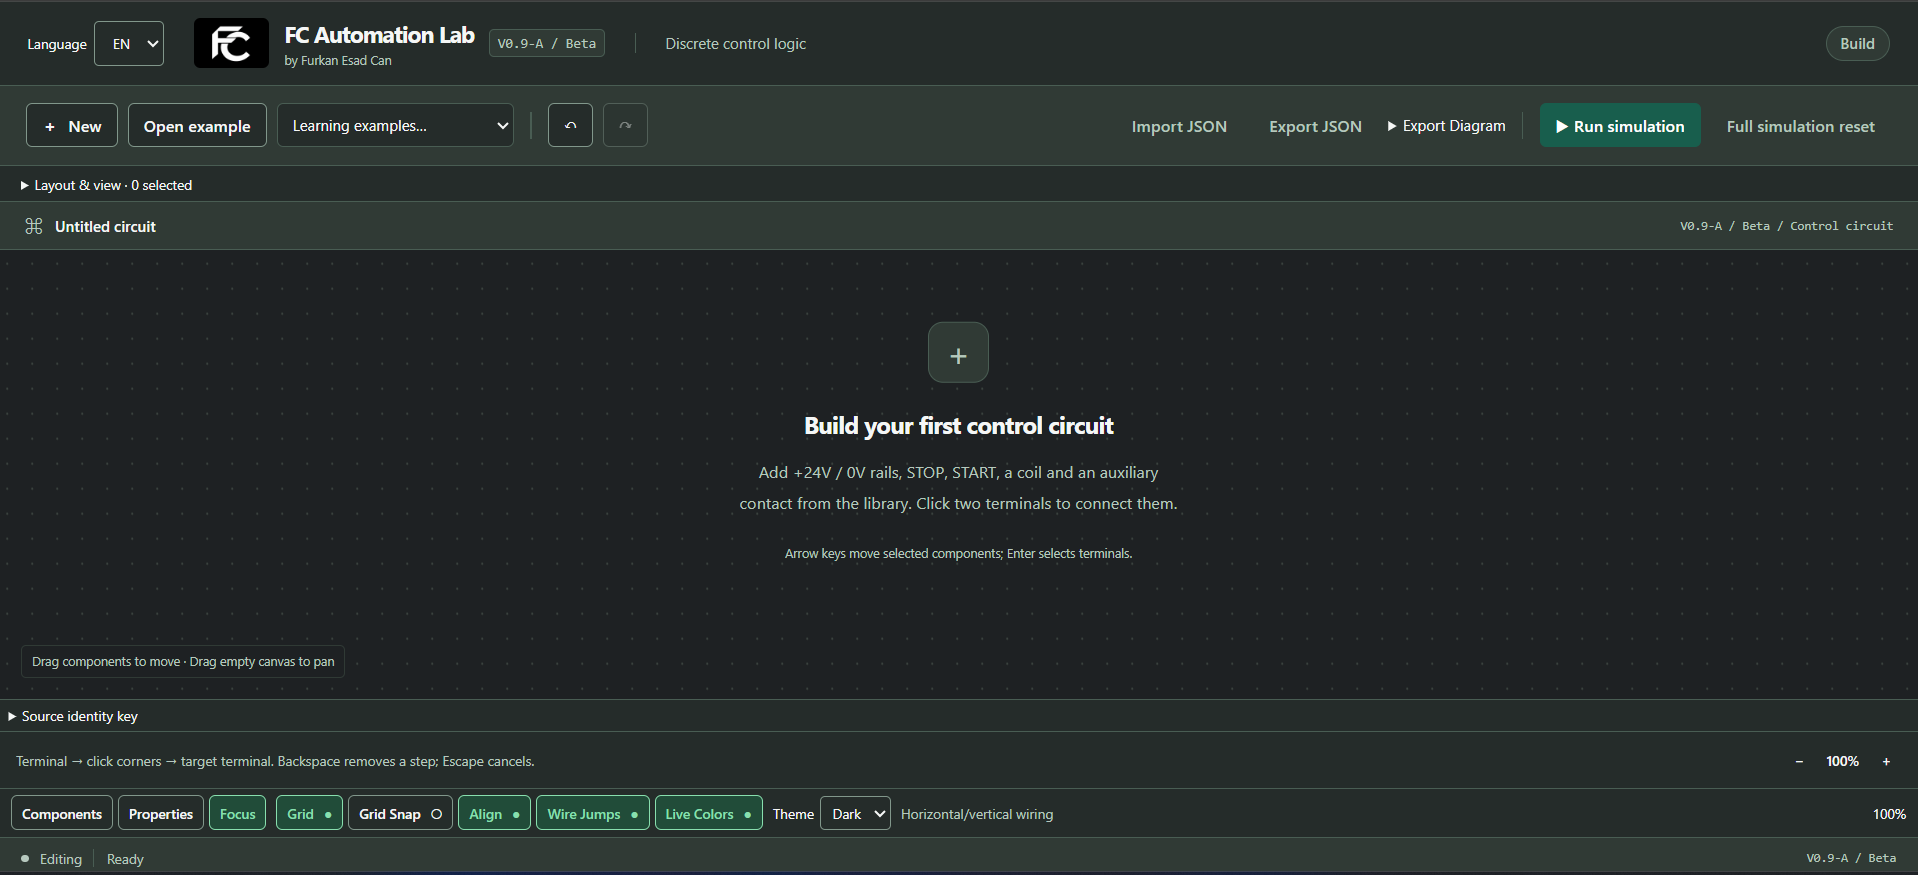Viewport: 1918px width, 875px height.
Task: Expand the Source identity key section
Action: coord(73,716)
